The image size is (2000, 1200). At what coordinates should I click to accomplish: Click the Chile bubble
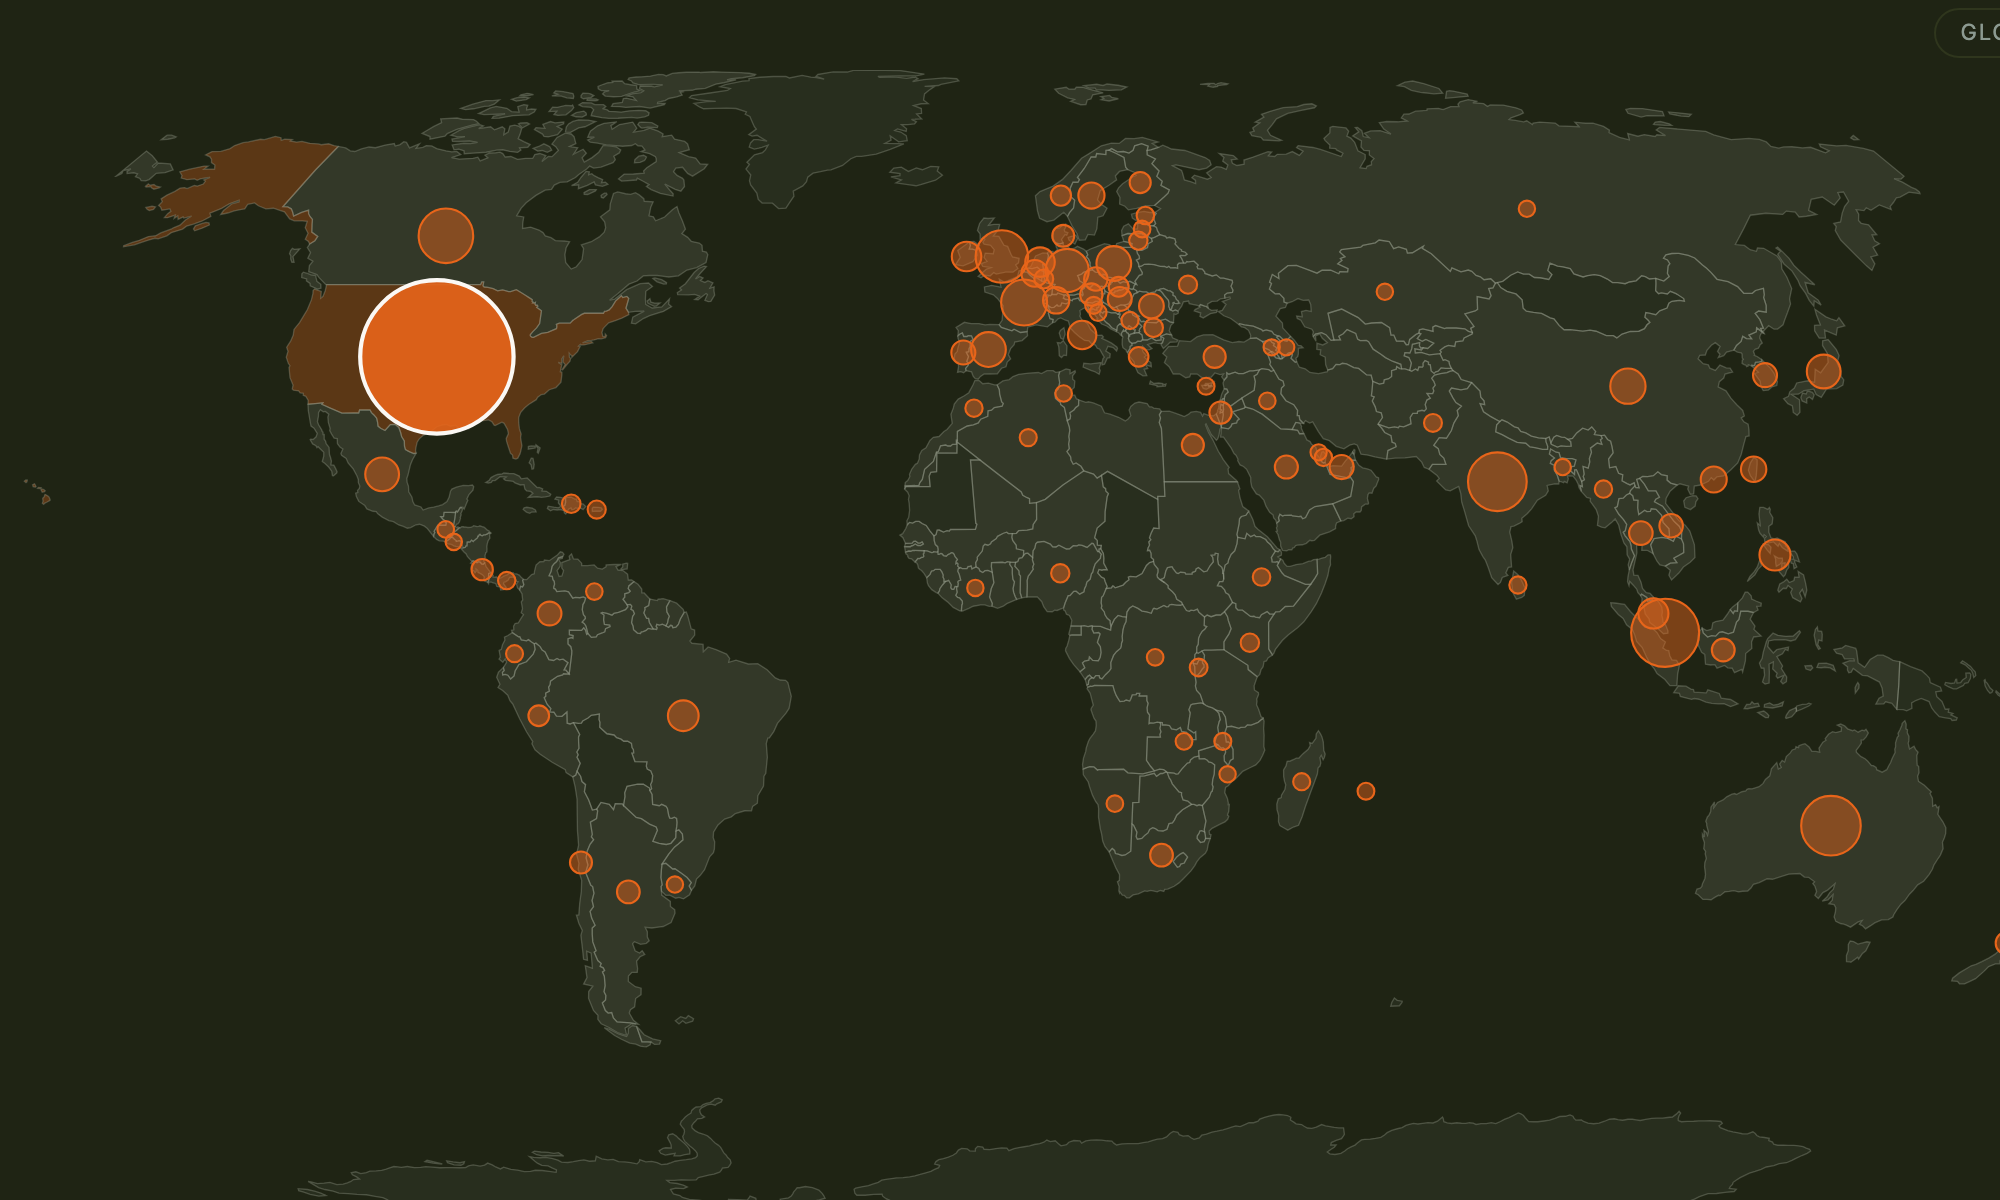point(581,862)
